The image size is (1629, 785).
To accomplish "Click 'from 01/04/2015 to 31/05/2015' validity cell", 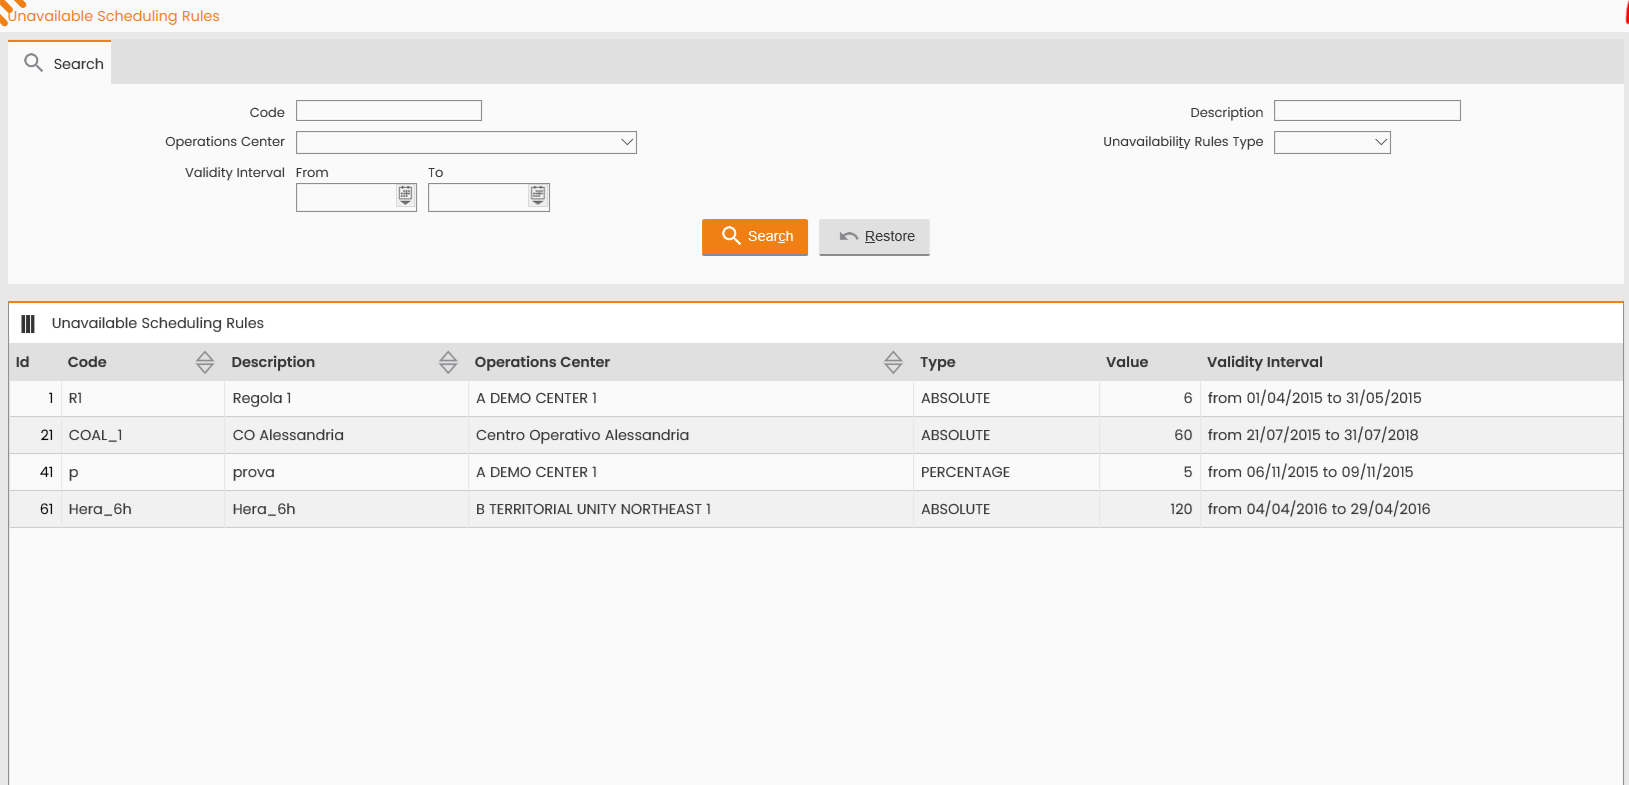I will (x=1411, y=398).
